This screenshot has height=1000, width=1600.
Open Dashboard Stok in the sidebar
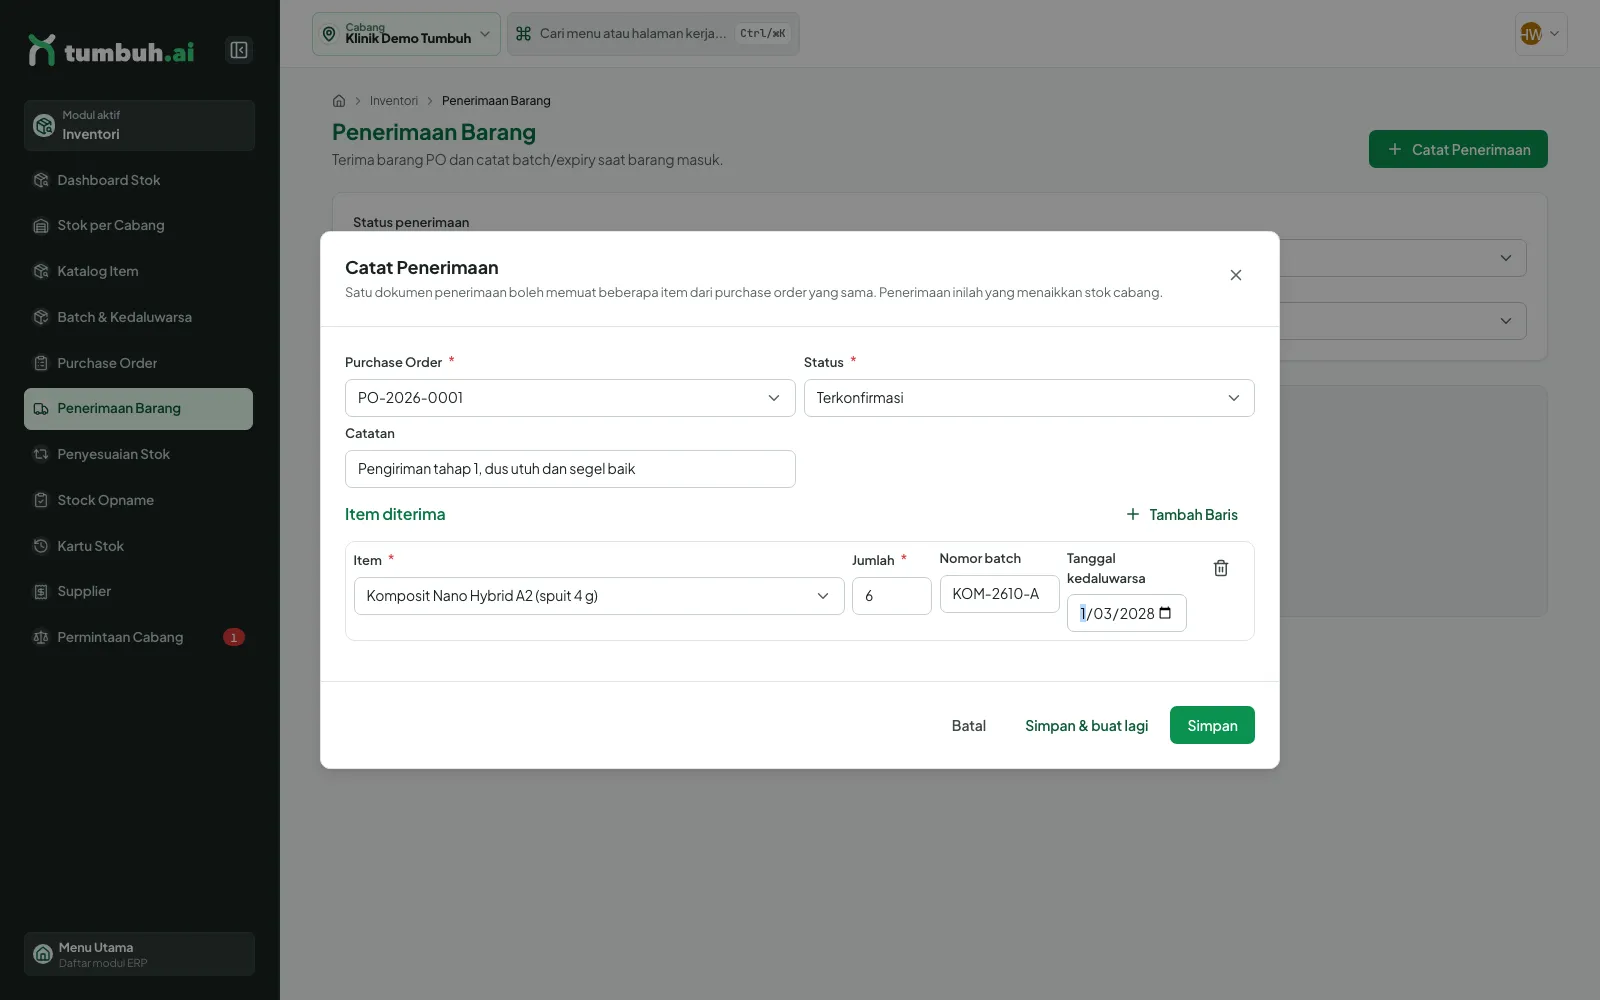pos(139,180)
